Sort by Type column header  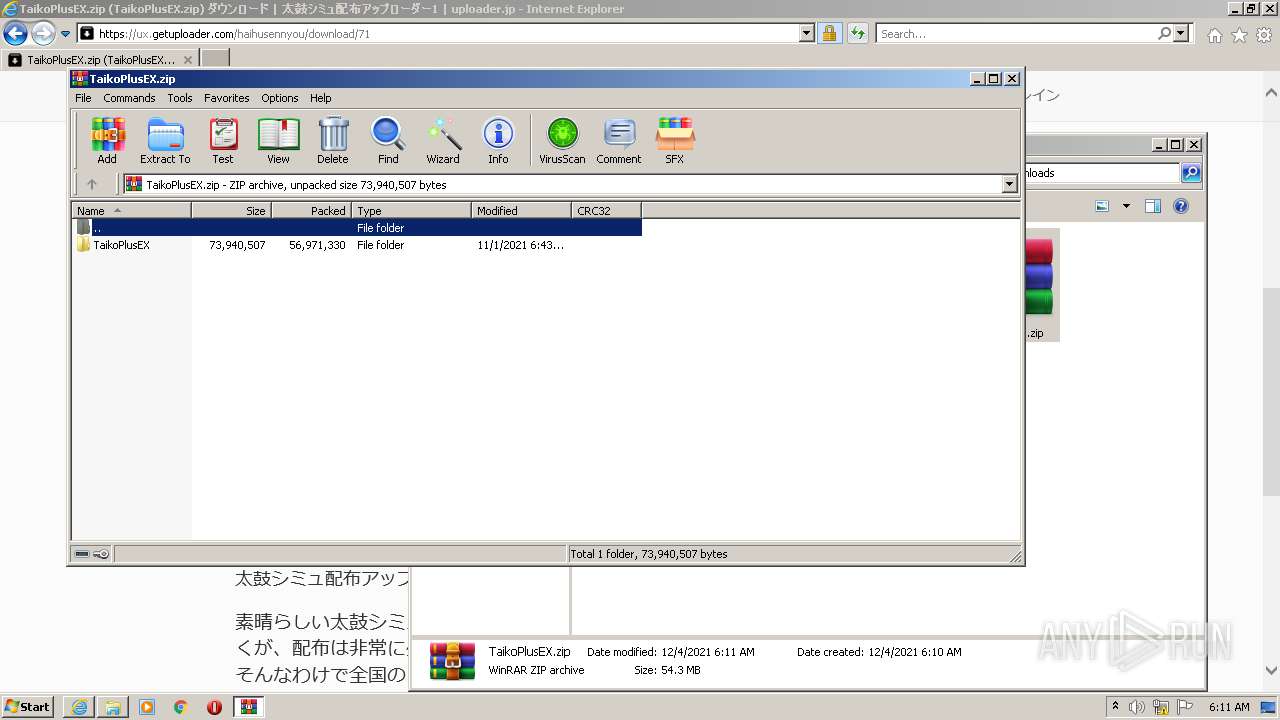click(411, 211)
